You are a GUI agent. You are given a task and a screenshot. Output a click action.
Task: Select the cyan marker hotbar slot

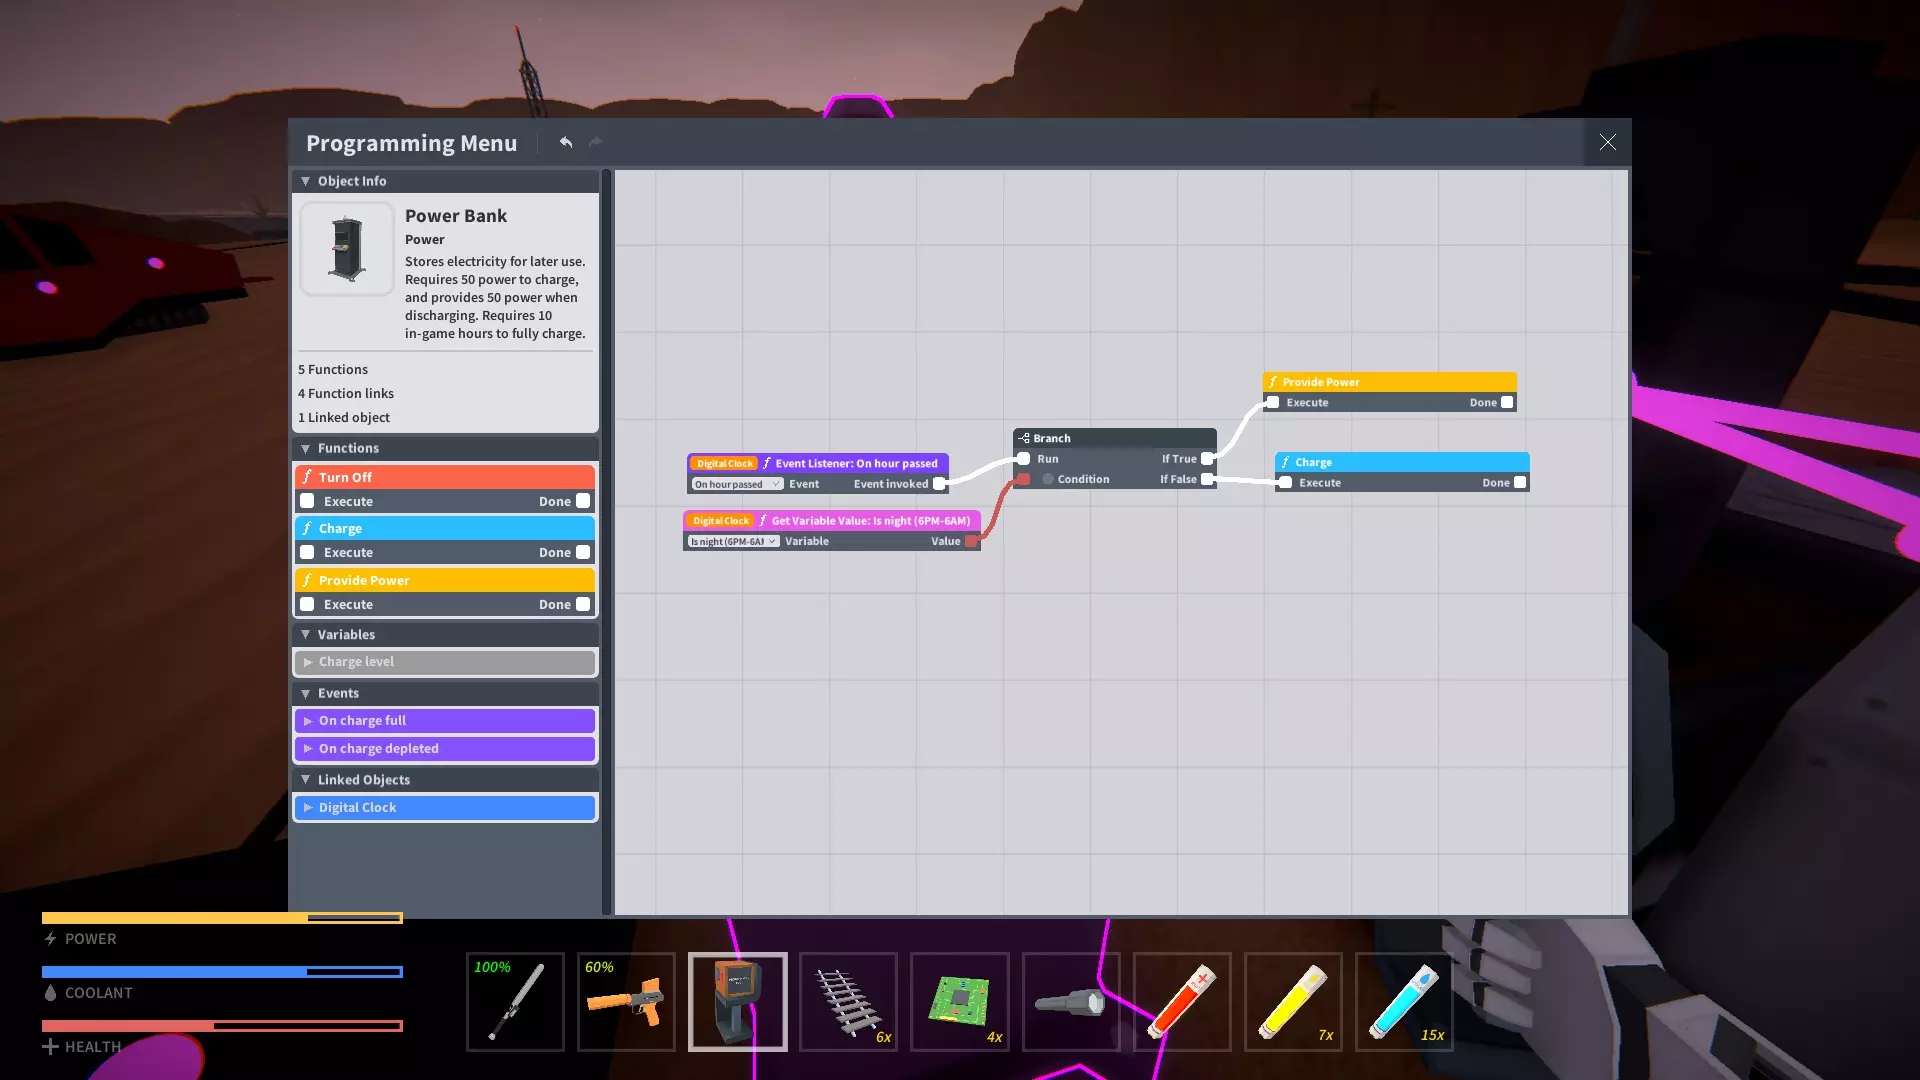[x=1403, y=1002]
